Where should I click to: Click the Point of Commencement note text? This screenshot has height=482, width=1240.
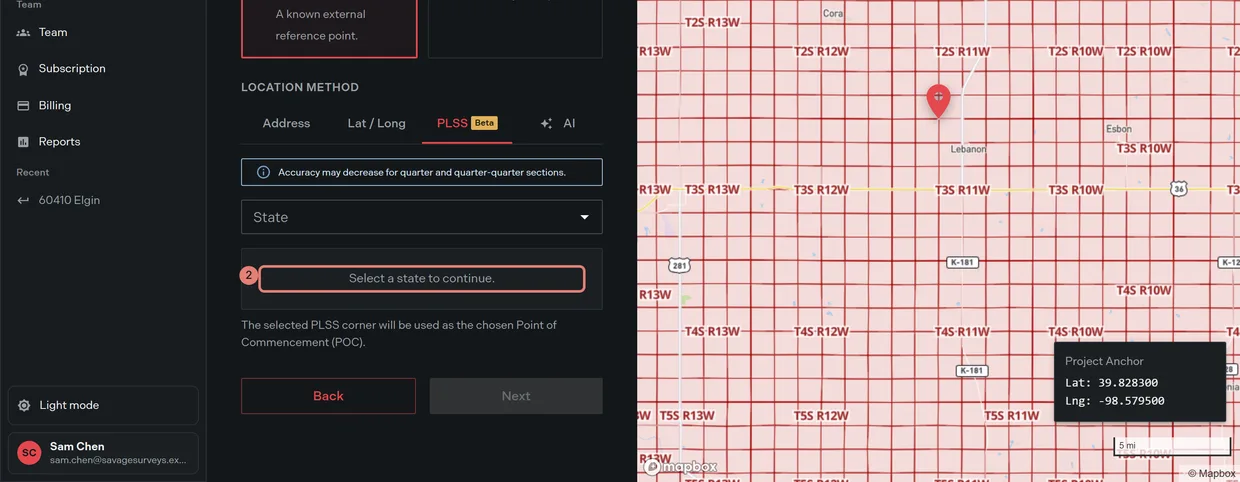click(x=399, y=334)
